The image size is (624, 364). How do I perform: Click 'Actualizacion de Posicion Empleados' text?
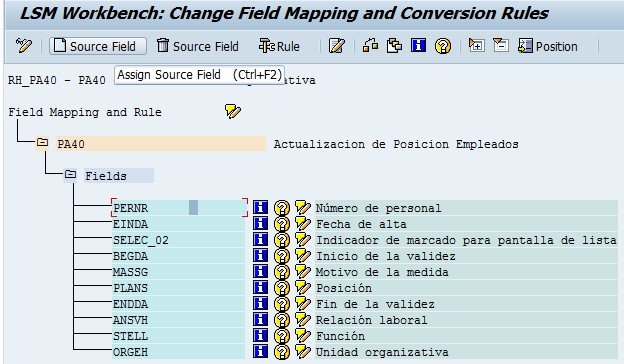396,144
